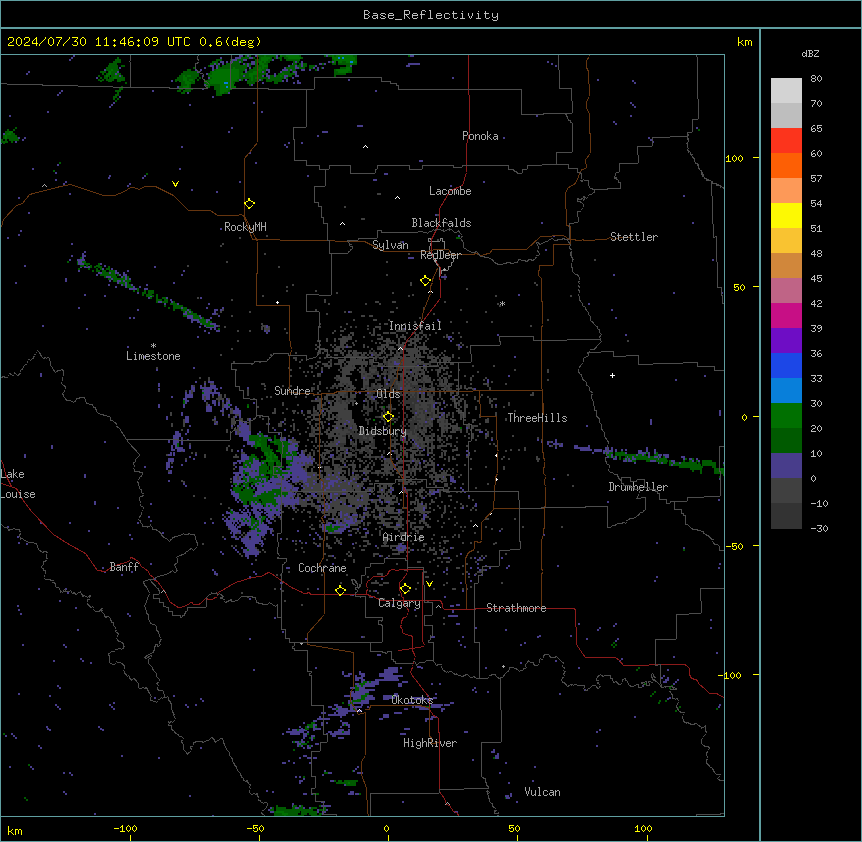Screen dimensions: 862x842
Task: Select the light gray 70-80 dBZ swatch
Action: pyautogui.click(x=786, y=90)
